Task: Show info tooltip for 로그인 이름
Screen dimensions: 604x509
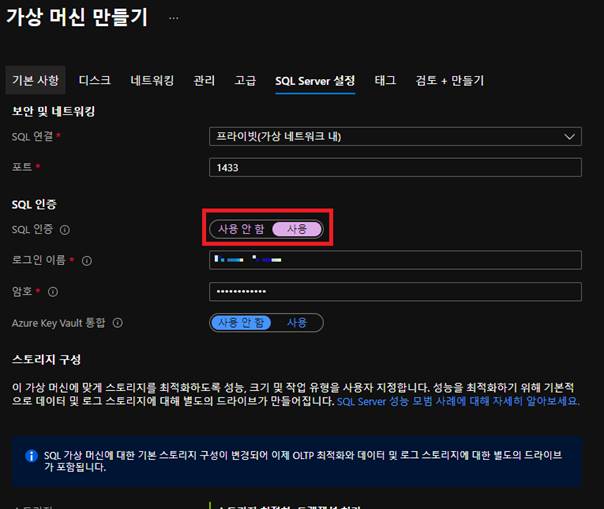Action: [x=87, y=261]
